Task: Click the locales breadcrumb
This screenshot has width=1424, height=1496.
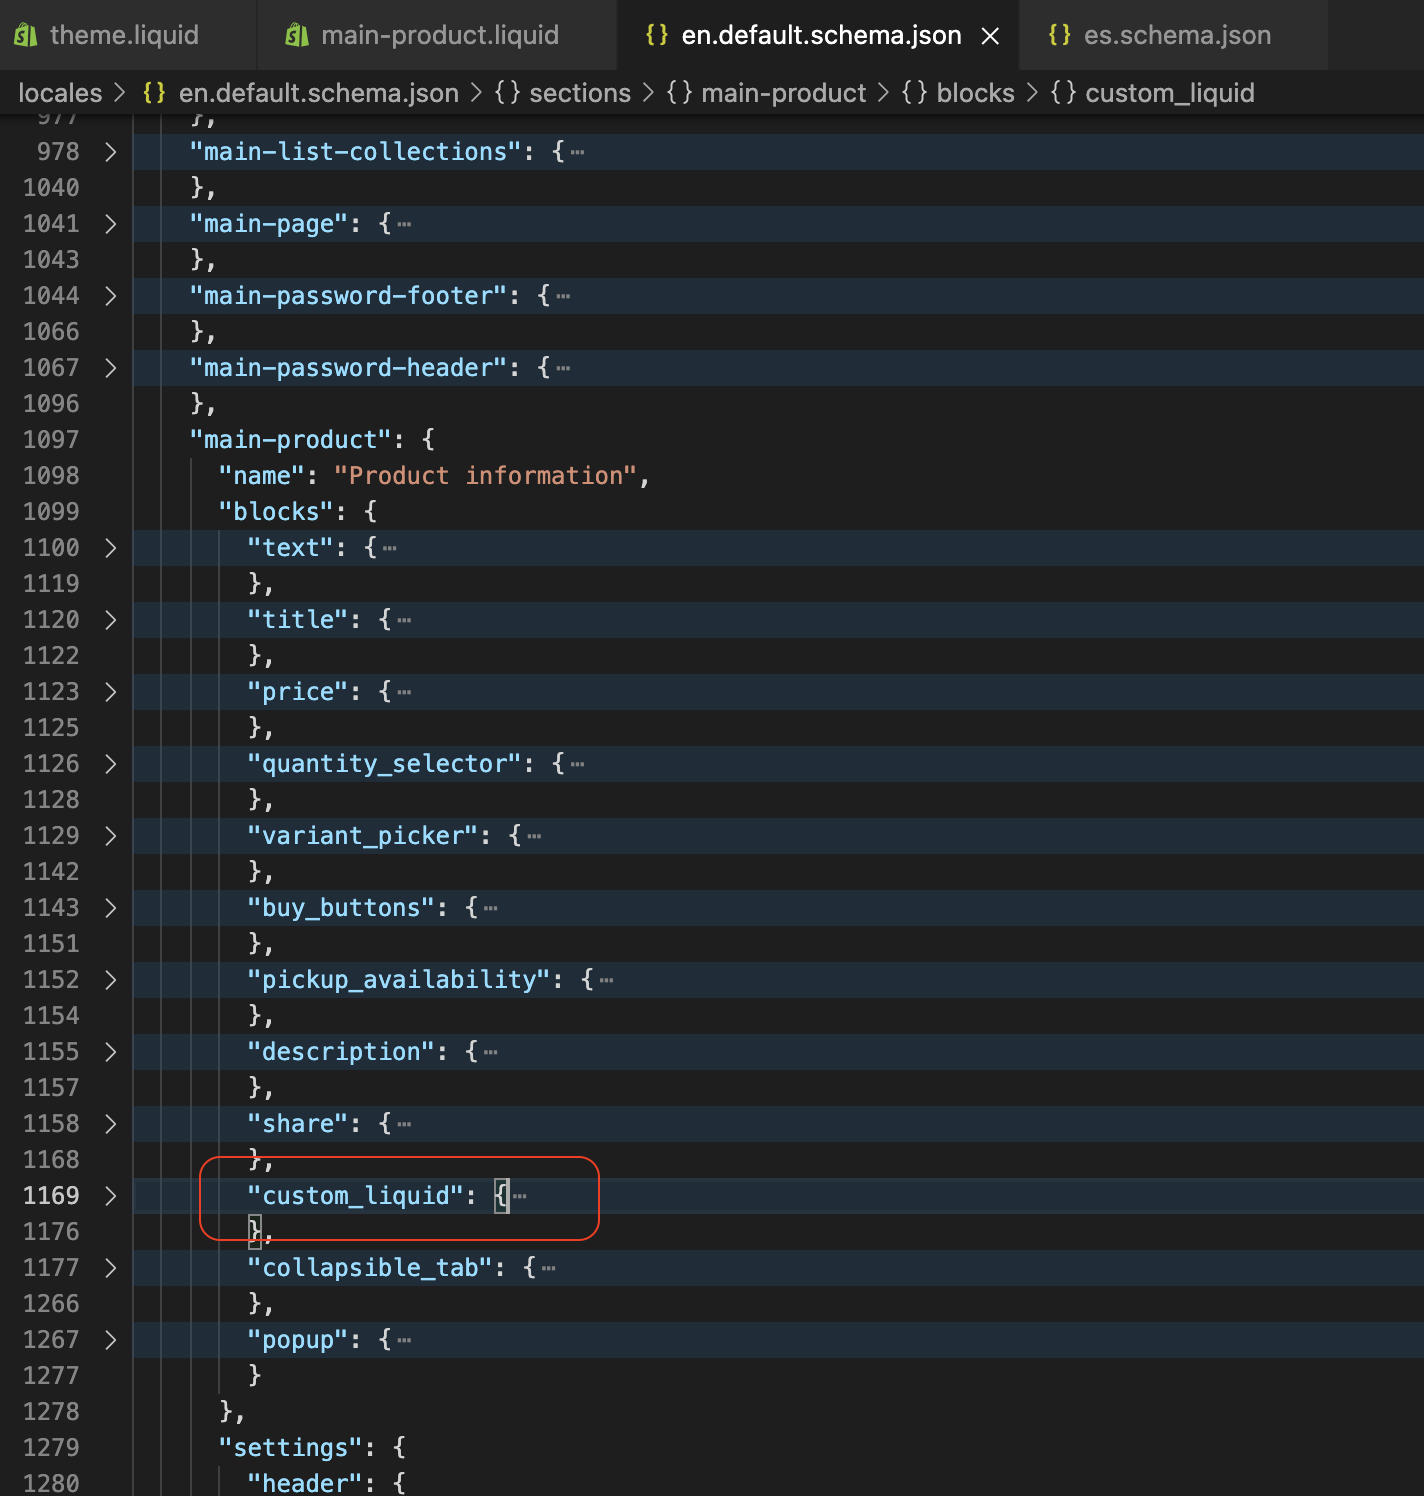Action: click(60, 93)
